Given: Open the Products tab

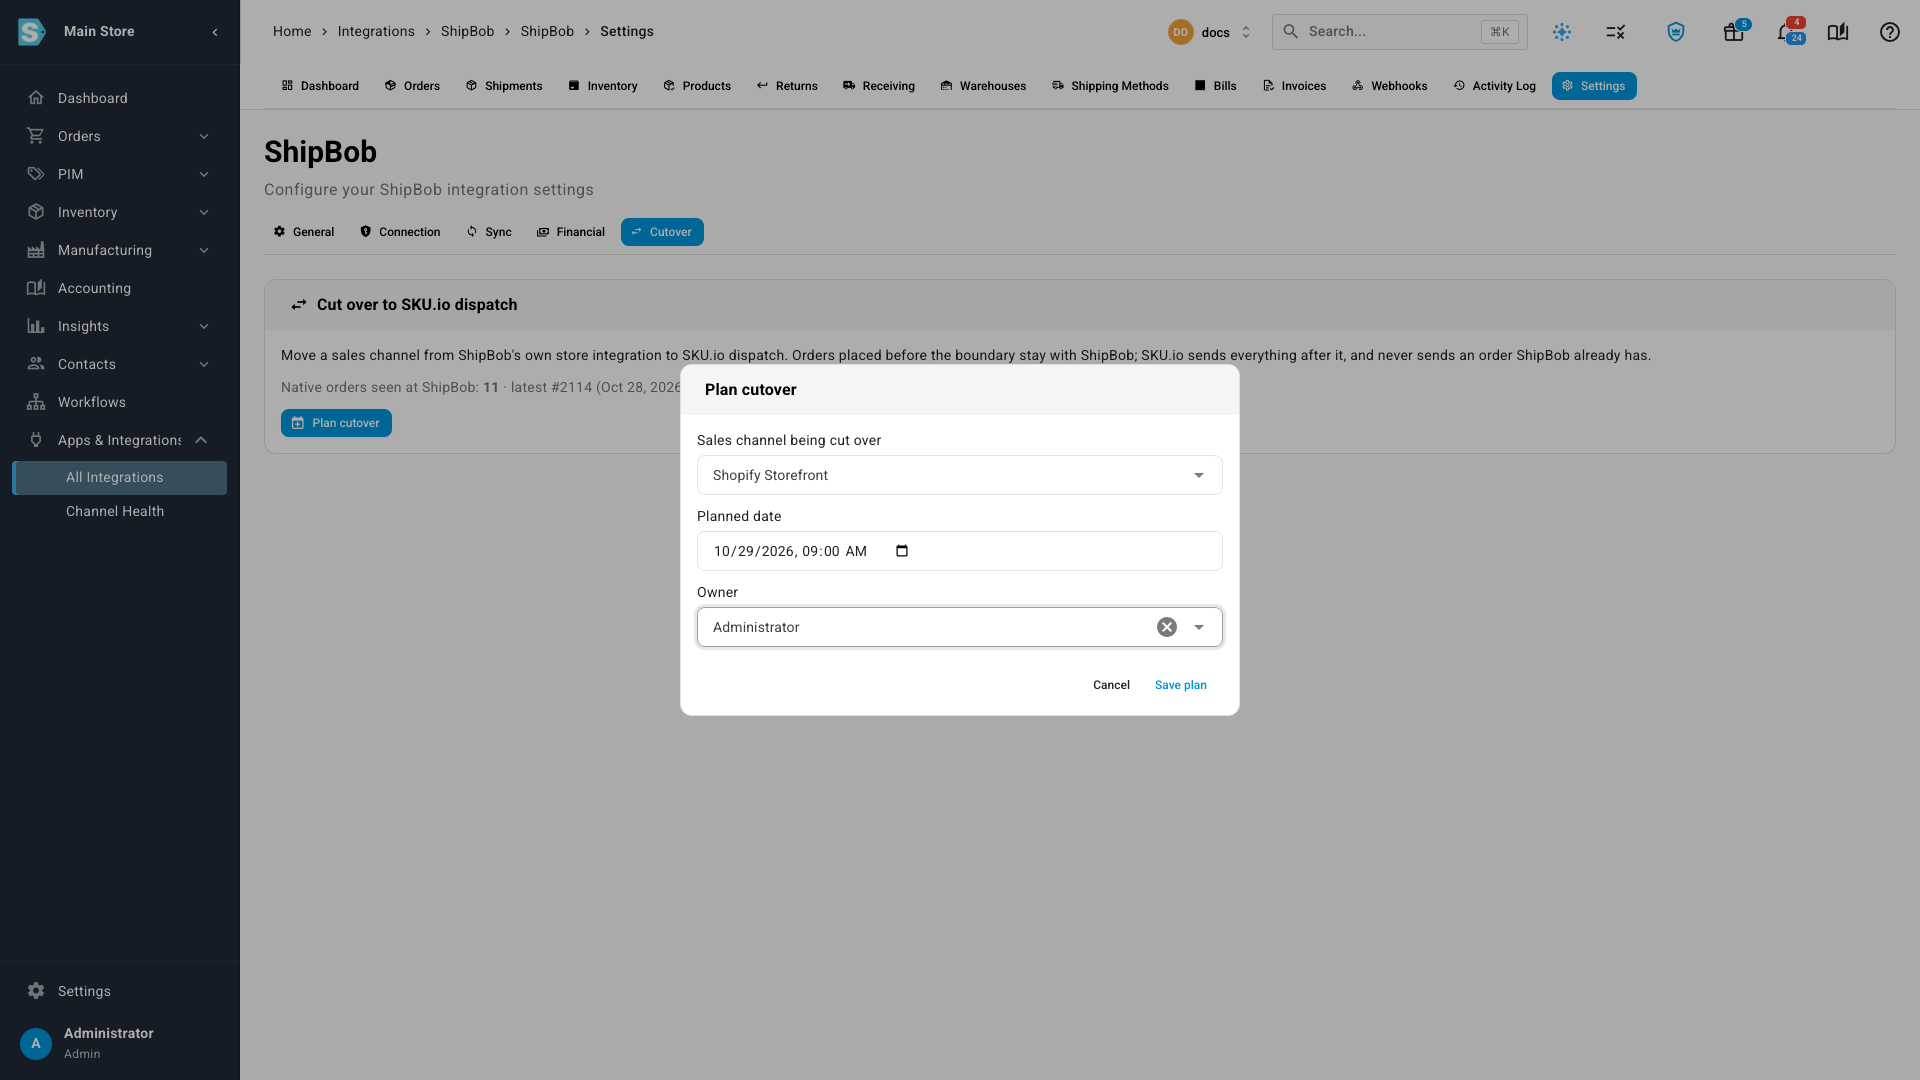Looking at the screenshot, I should 697,86.
